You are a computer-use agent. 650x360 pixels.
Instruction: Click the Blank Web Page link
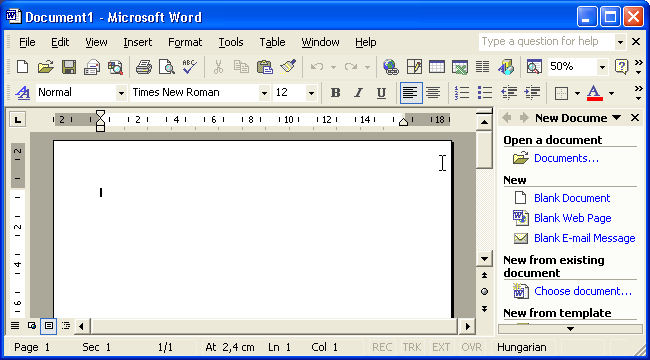click(572, 218)
